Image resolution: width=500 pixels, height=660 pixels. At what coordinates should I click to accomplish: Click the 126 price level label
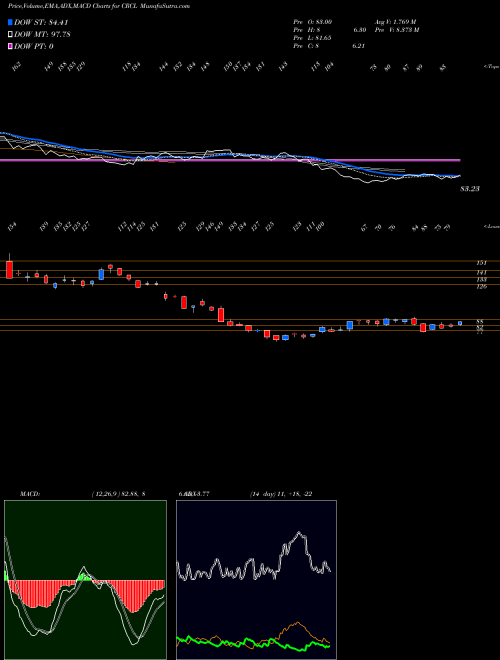point(481,287)
